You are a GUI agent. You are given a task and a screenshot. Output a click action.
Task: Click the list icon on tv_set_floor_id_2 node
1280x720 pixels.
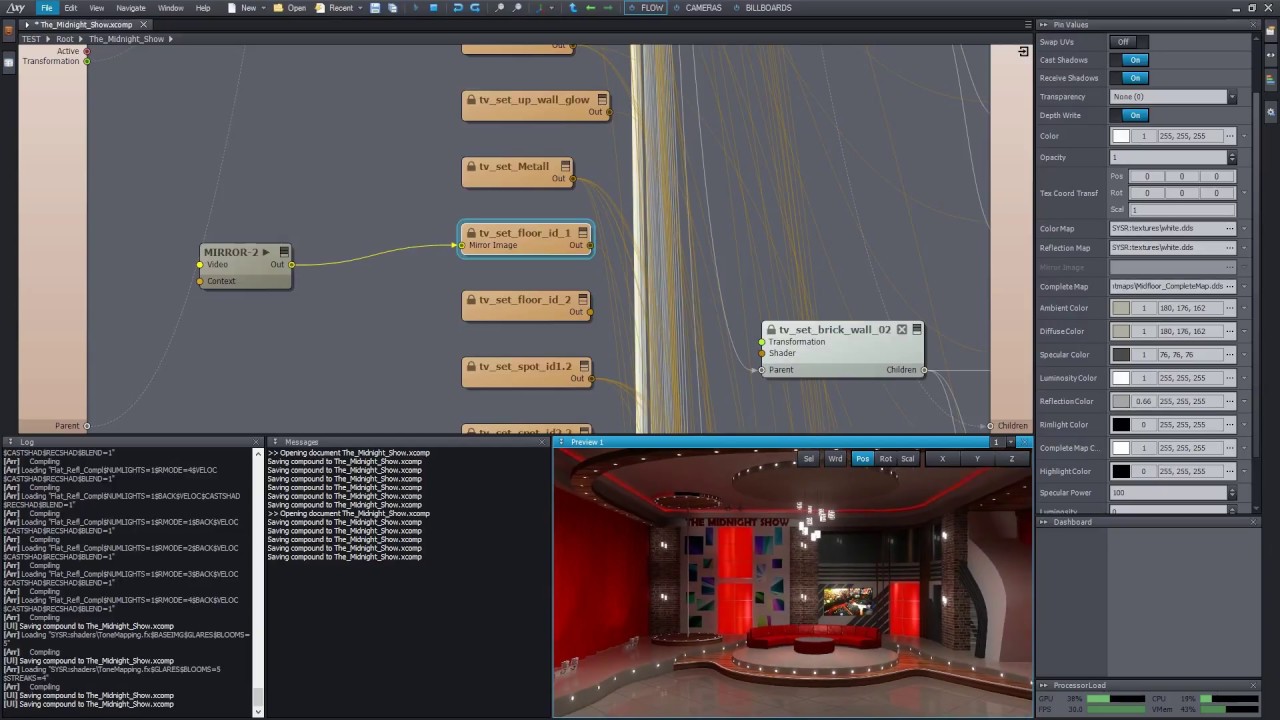coord(583,299)
